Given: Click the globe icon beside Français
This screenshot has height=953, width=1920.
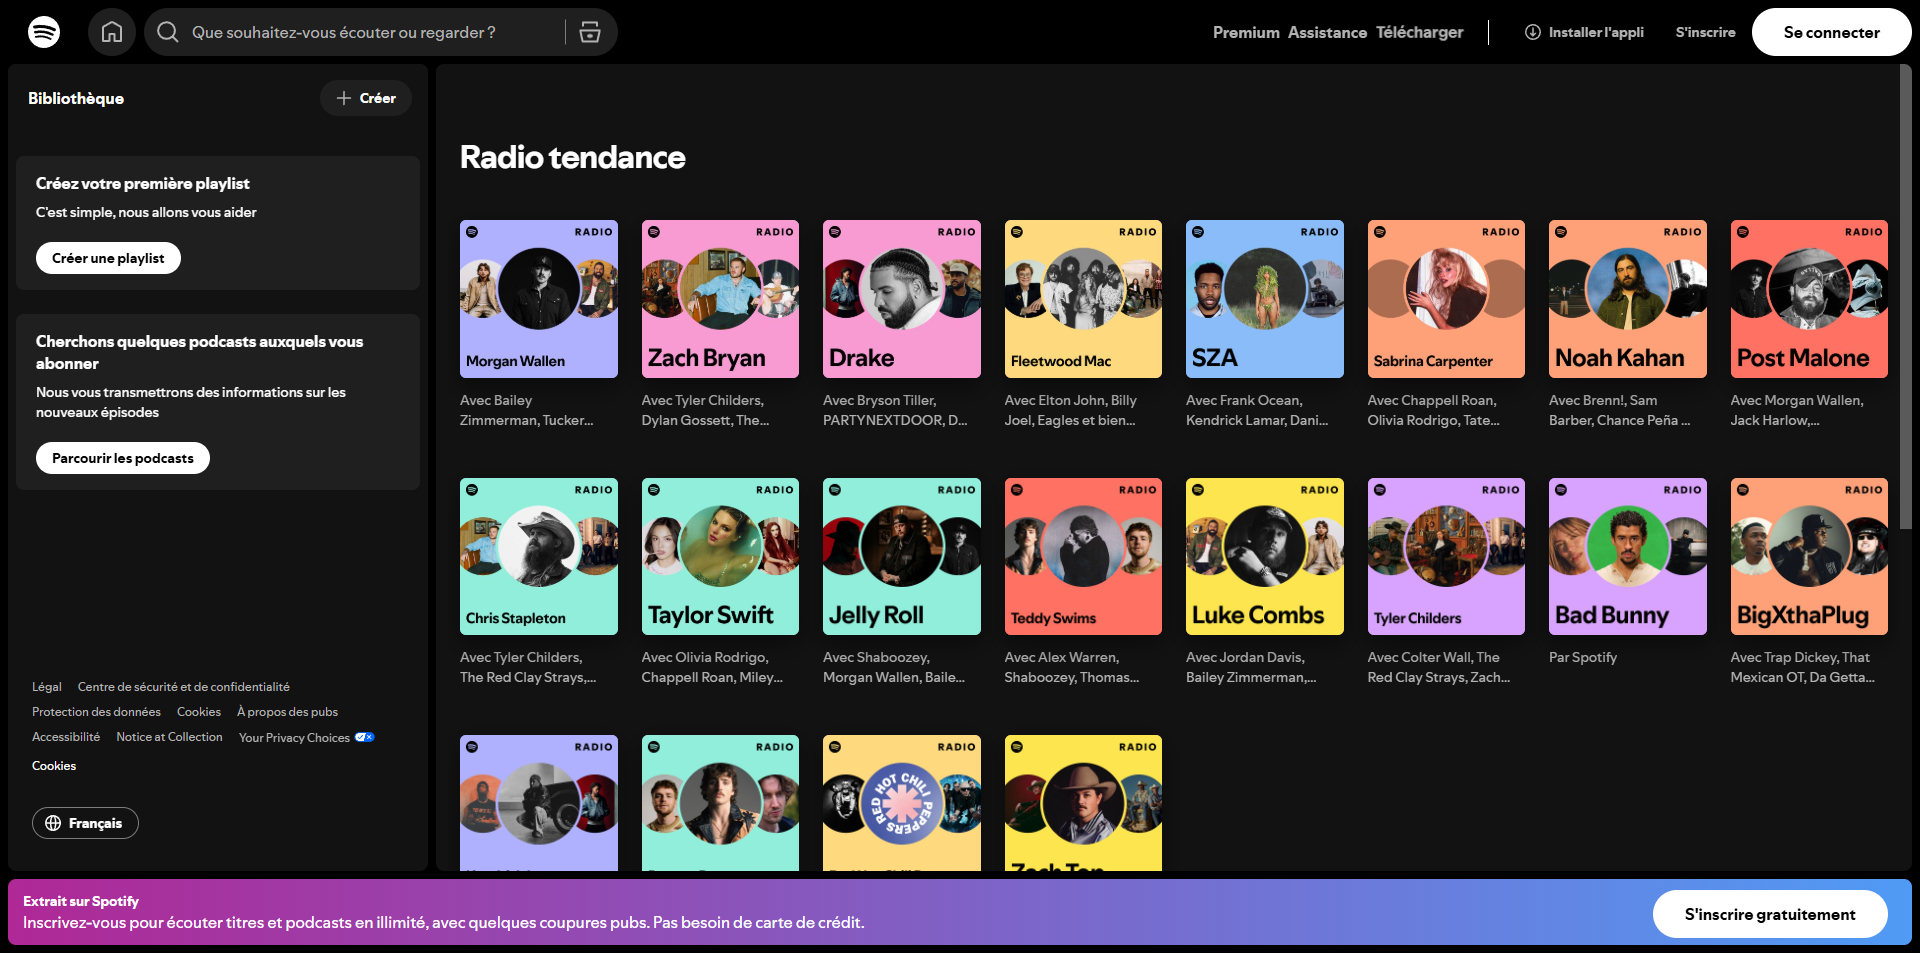Looking at the screenshot, I should click(x=53, y=823).
